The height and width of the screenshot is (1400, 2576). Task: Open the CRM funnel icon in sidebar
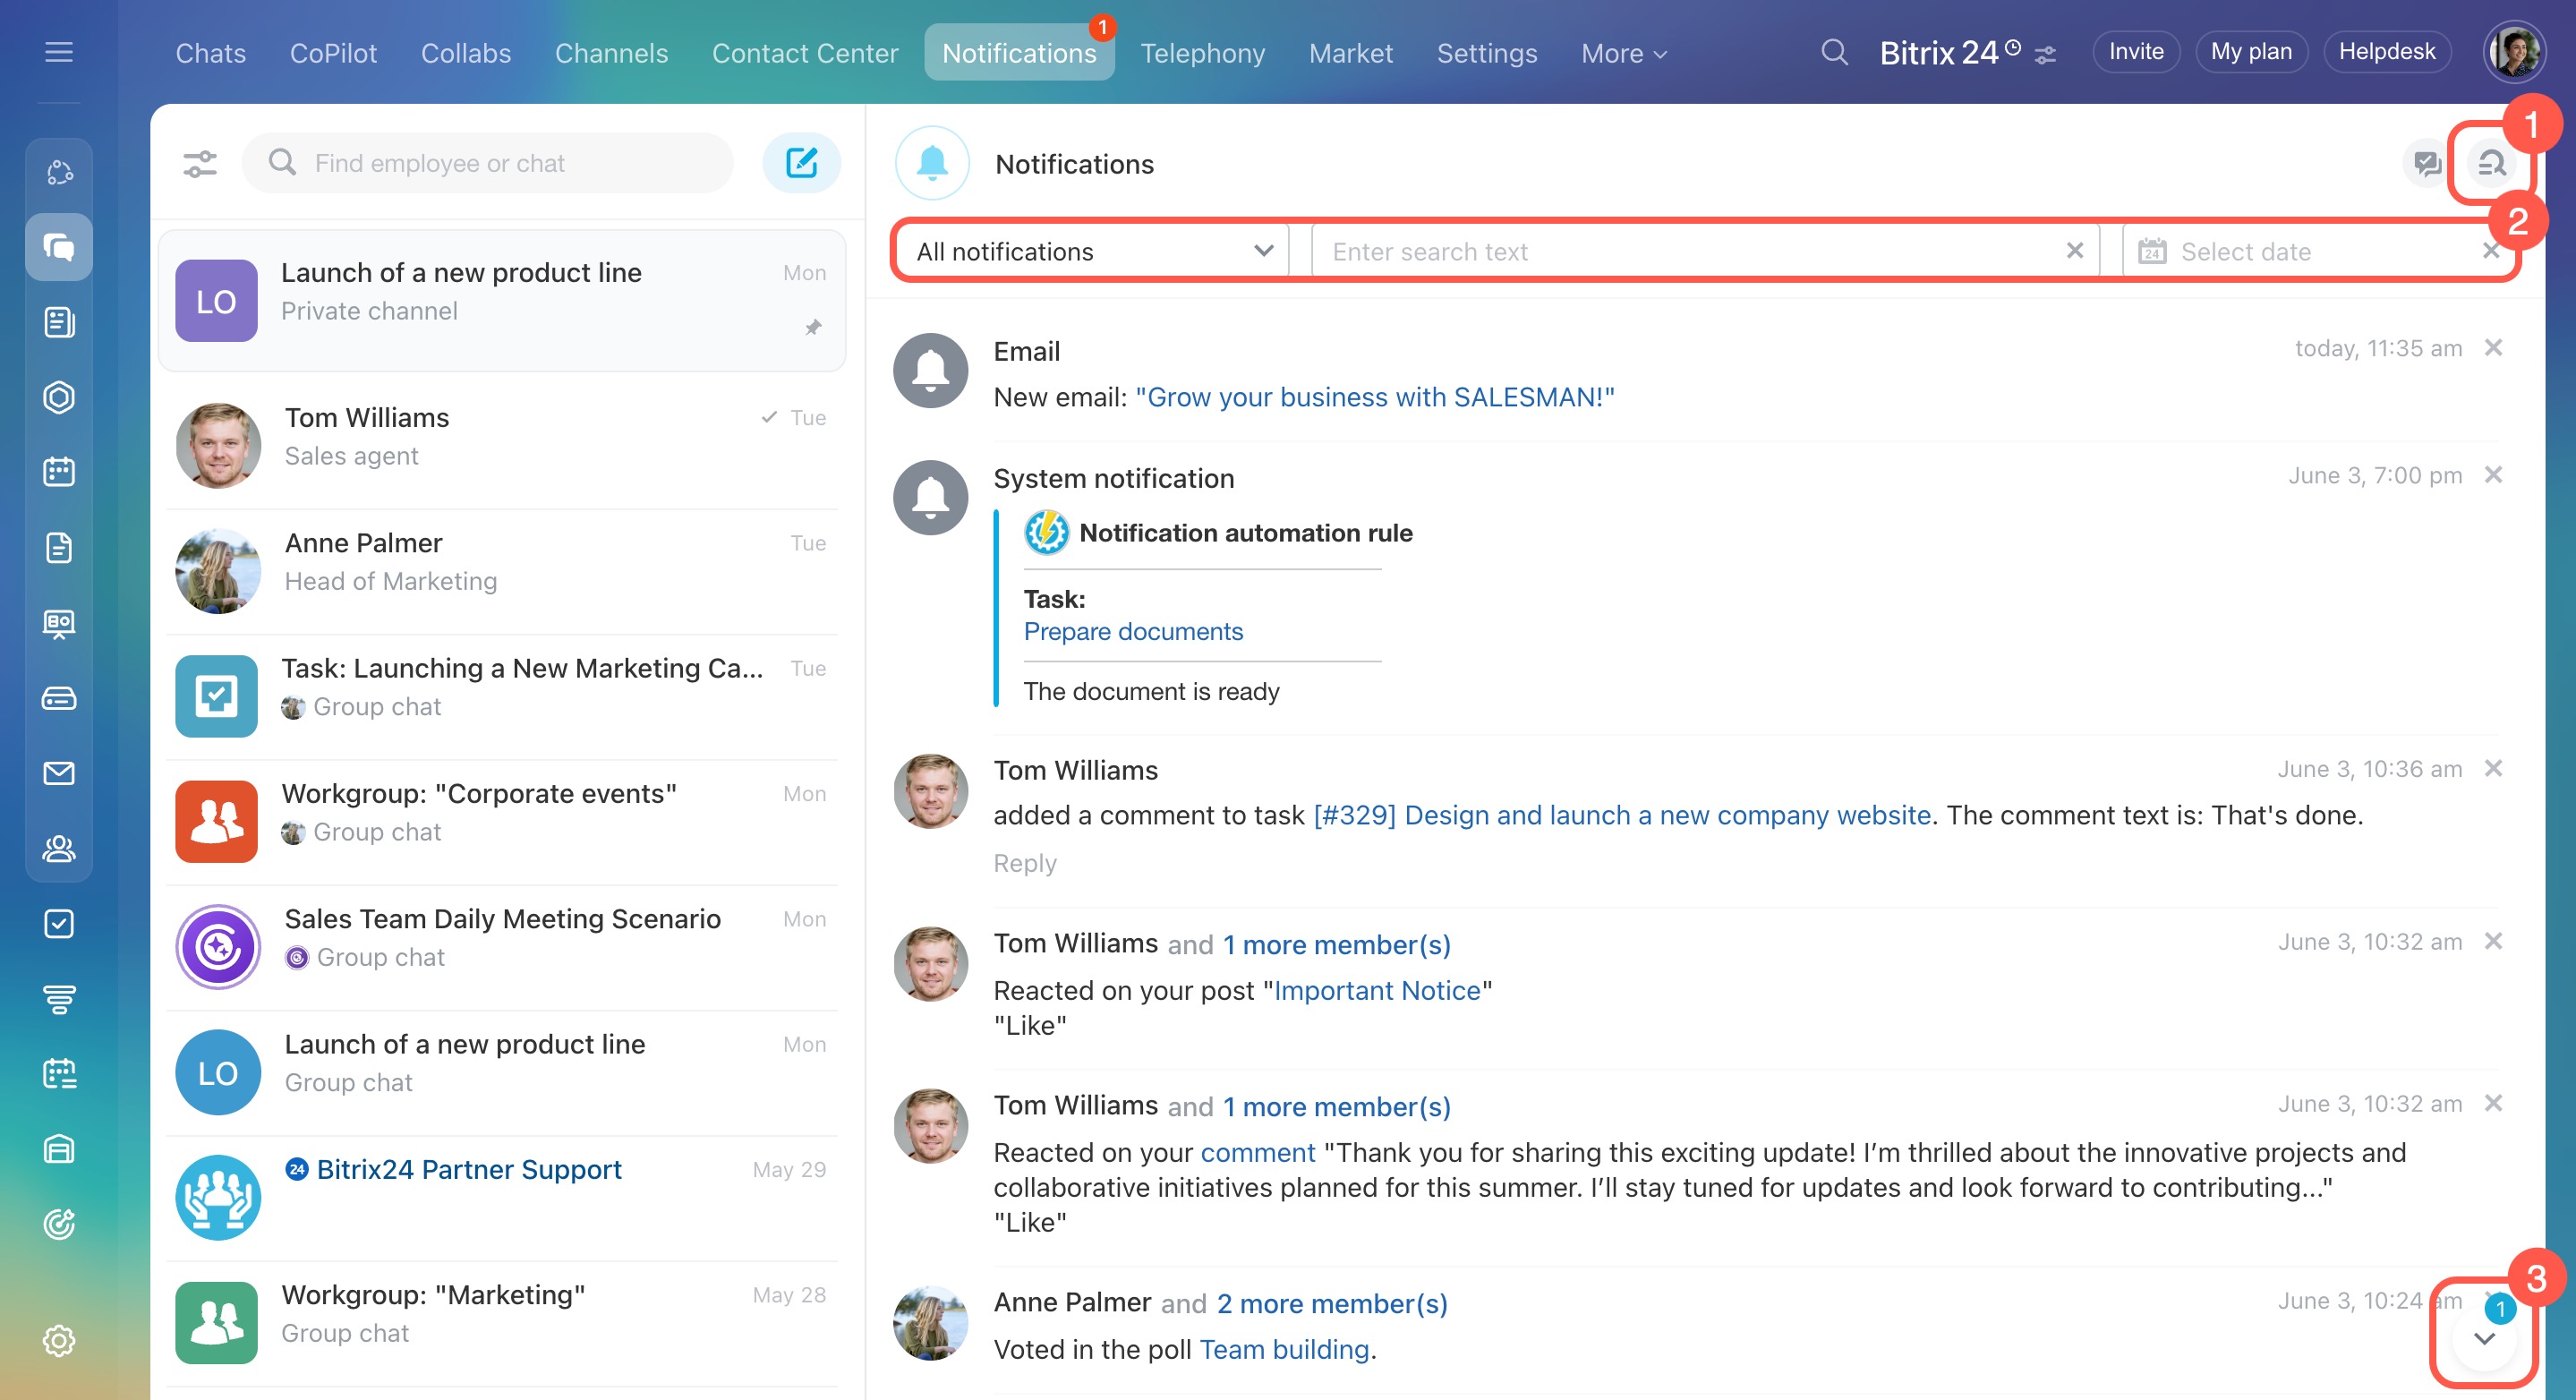click(x=59, y=999)
